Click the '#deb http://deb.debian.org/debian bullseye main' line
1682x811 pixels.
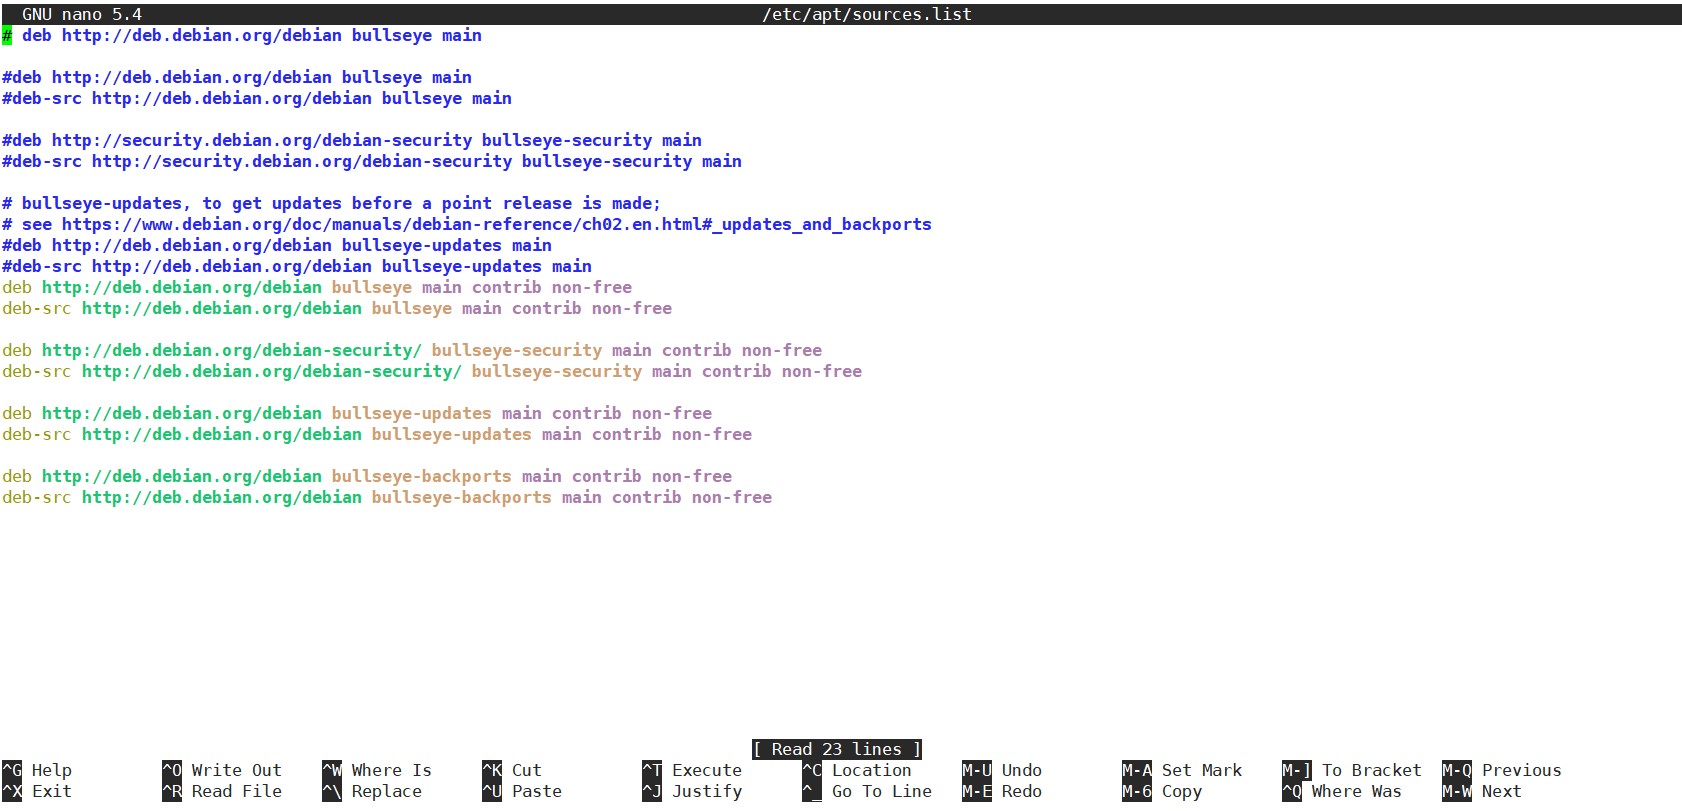point(237,77)
